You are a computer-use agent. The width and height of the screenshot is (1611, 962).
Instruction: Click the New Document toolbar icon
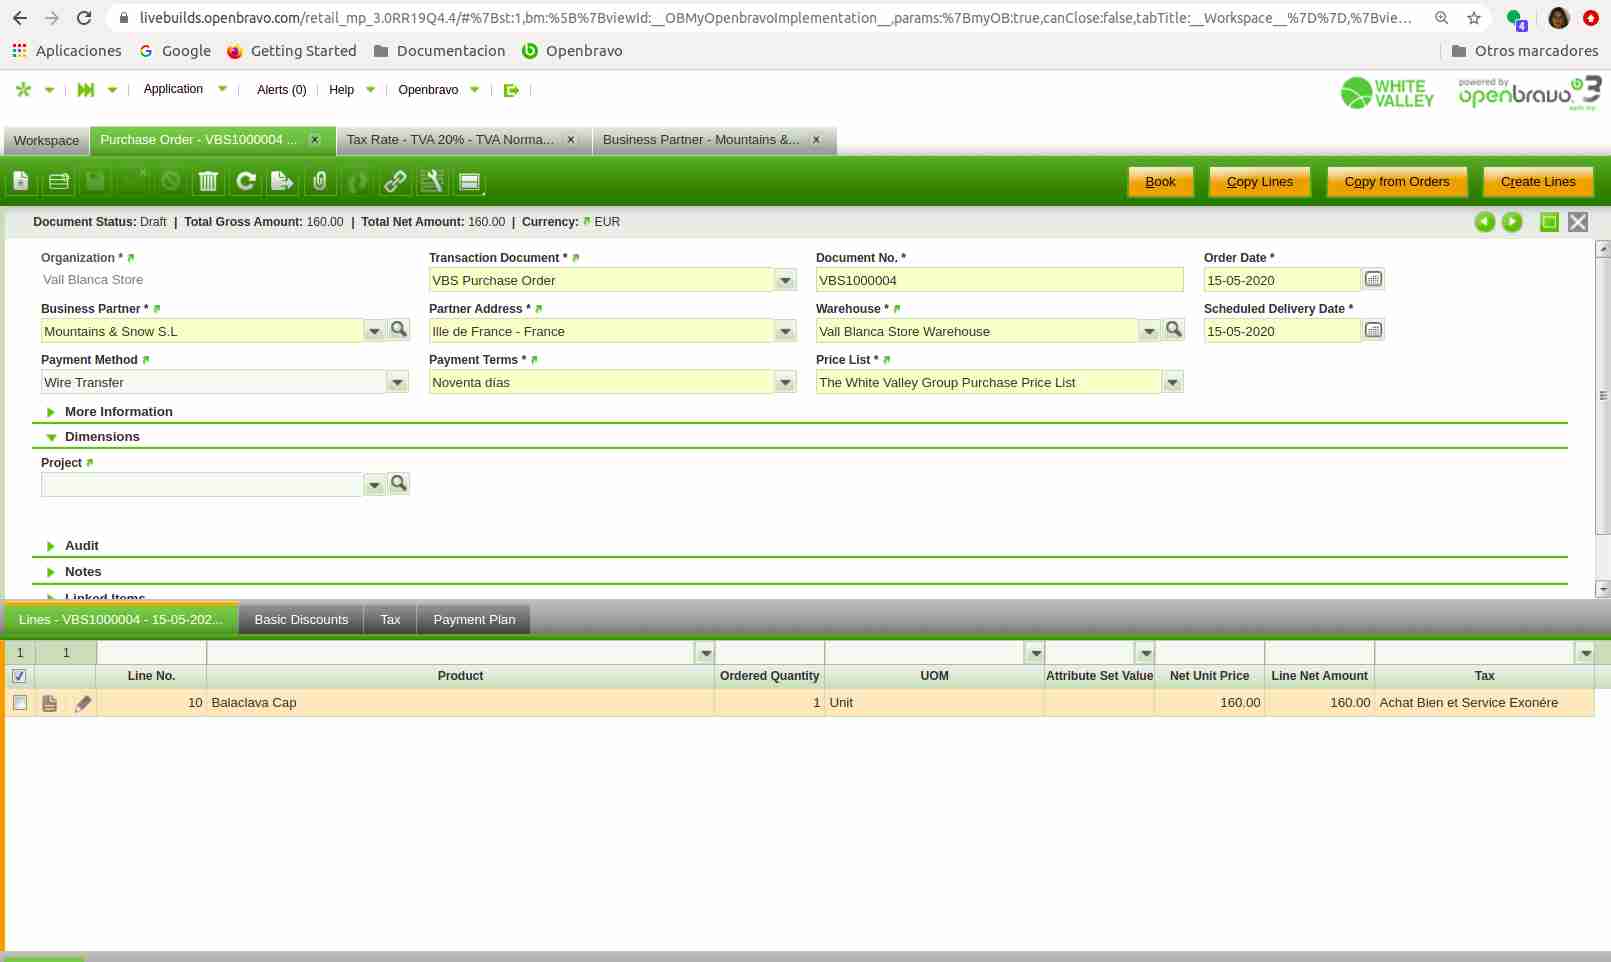coord(21,181)
